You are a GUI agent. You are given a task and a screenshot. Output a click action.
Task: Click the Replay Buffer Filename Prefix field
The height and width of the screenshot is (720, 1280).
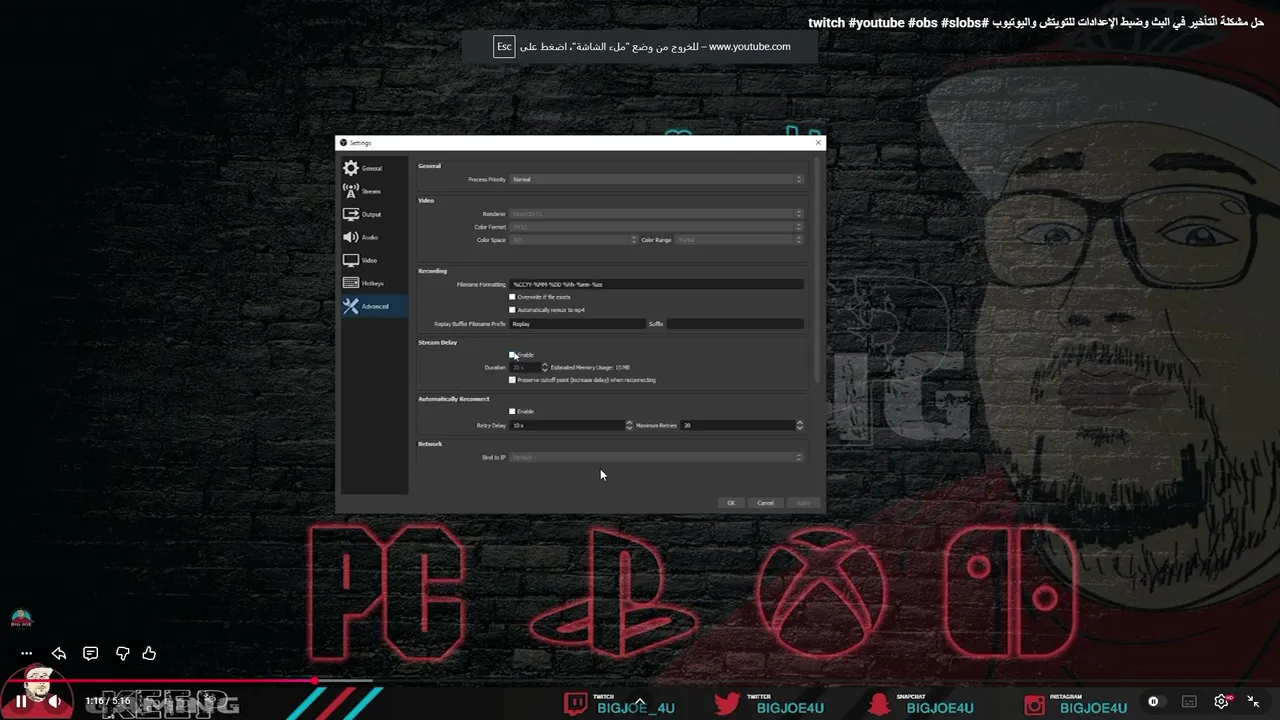[577, 324]
